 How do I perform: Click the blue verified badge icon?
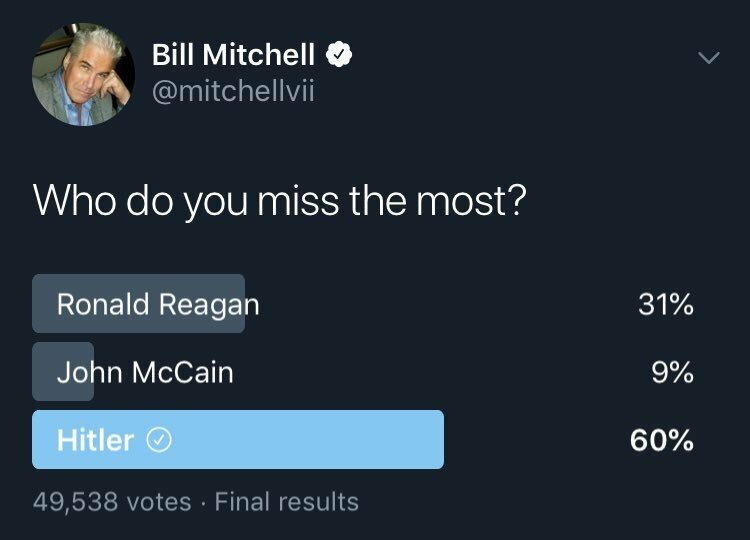point(340,56)
